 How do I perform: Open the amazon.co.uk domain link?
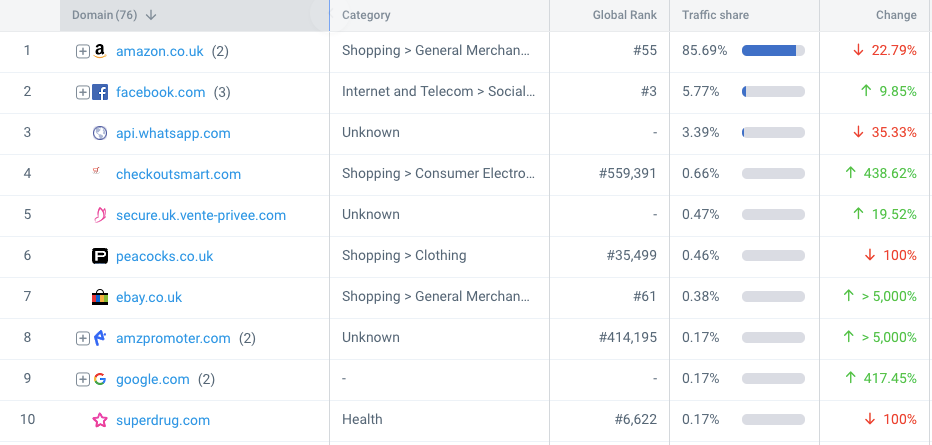pyautogui.click(x=160, y=51)
